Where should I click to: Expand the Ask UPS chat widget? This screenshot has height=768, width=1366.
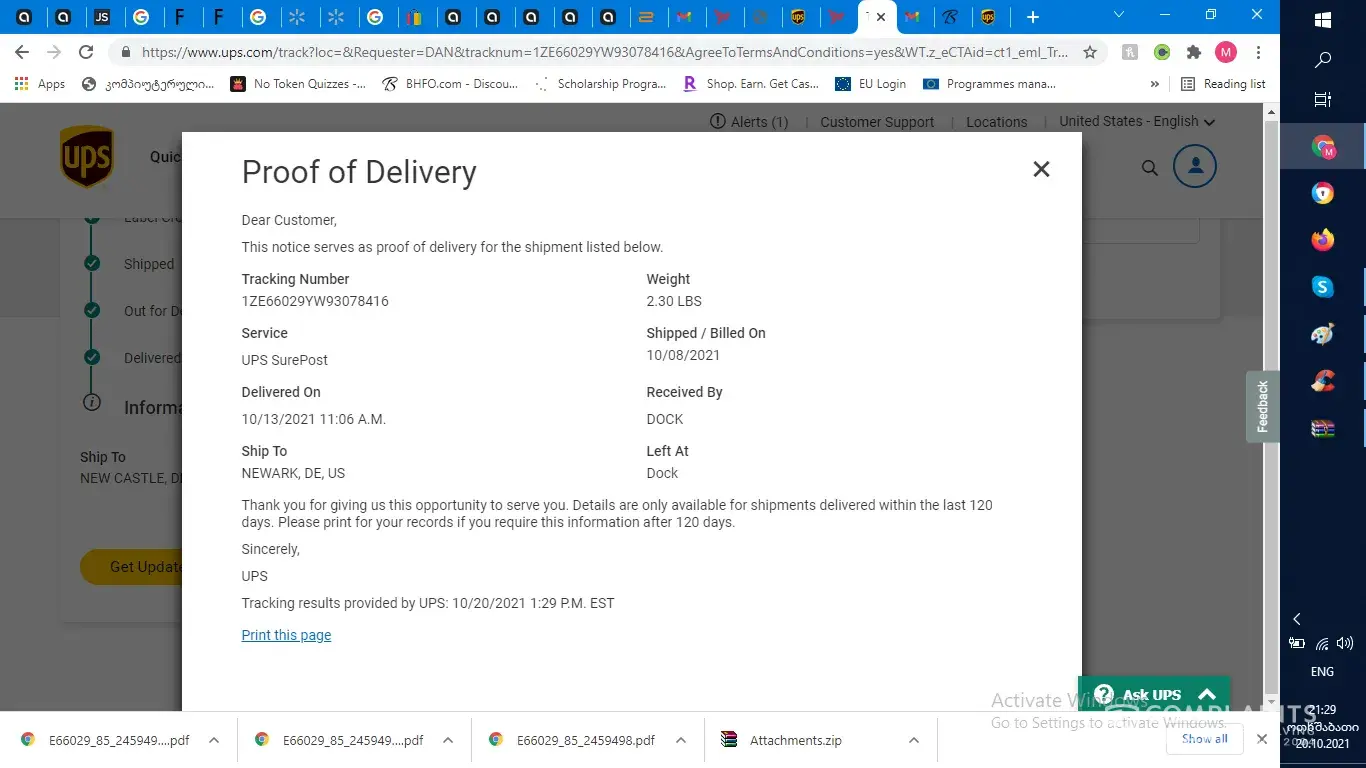pos(1207,694)
